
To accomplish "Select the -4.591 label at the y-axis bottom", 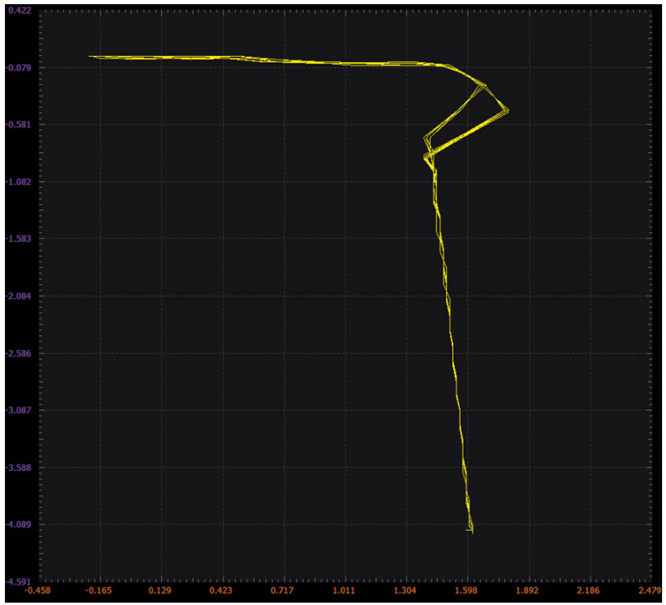I will click(17, 581).
